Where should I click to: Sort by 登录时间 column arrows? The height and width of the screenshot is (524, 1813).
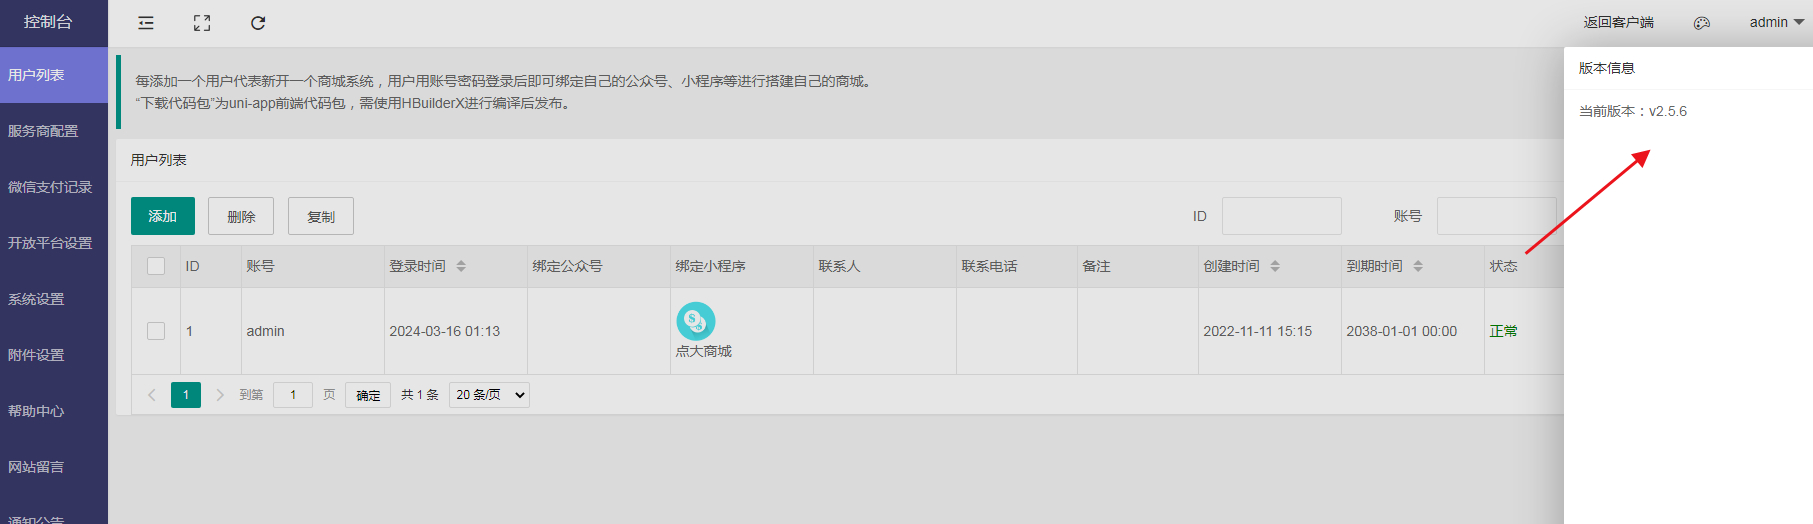[x=461, y=266]
